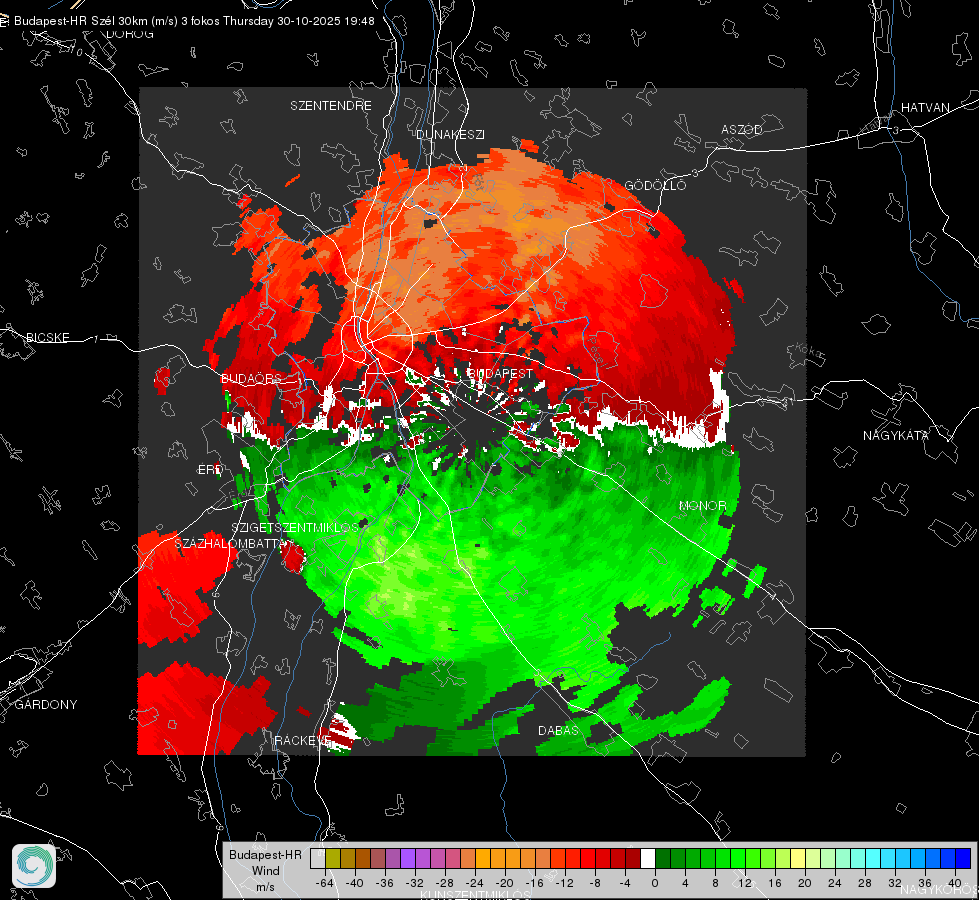Select the pale yellow legend swatch

(x=798, y=859)
